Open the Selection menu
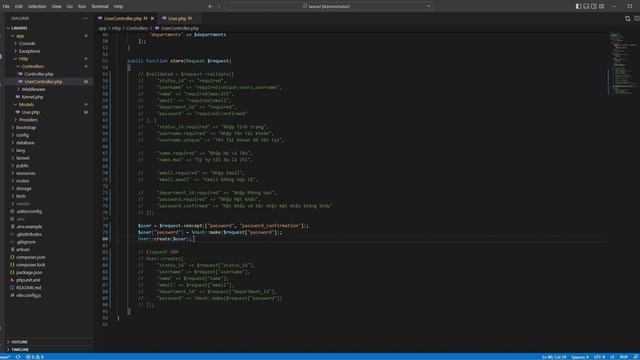 coord(37,7)
